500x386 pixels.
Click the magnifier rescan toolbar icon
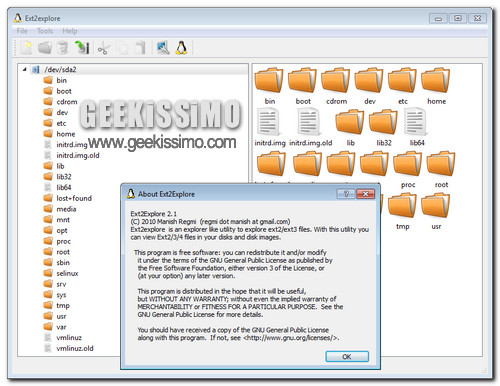[x=163, y=48]
